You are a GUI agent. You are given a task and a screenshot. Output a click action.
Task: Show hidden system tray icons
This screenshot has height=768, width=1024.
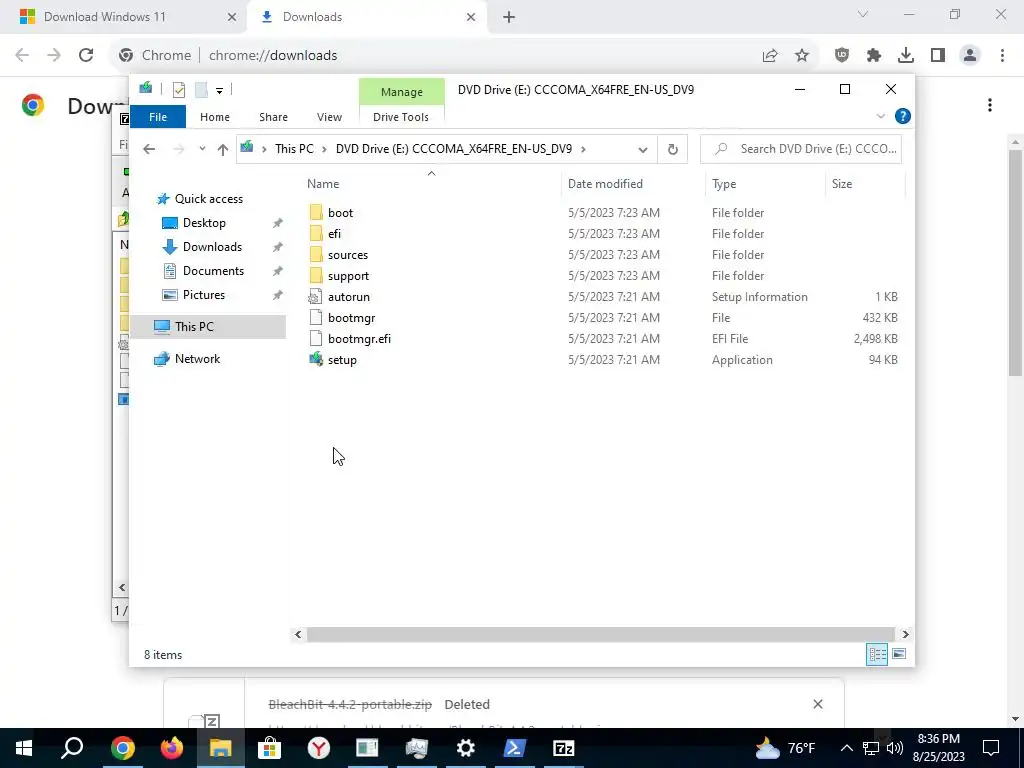point(846,748)
